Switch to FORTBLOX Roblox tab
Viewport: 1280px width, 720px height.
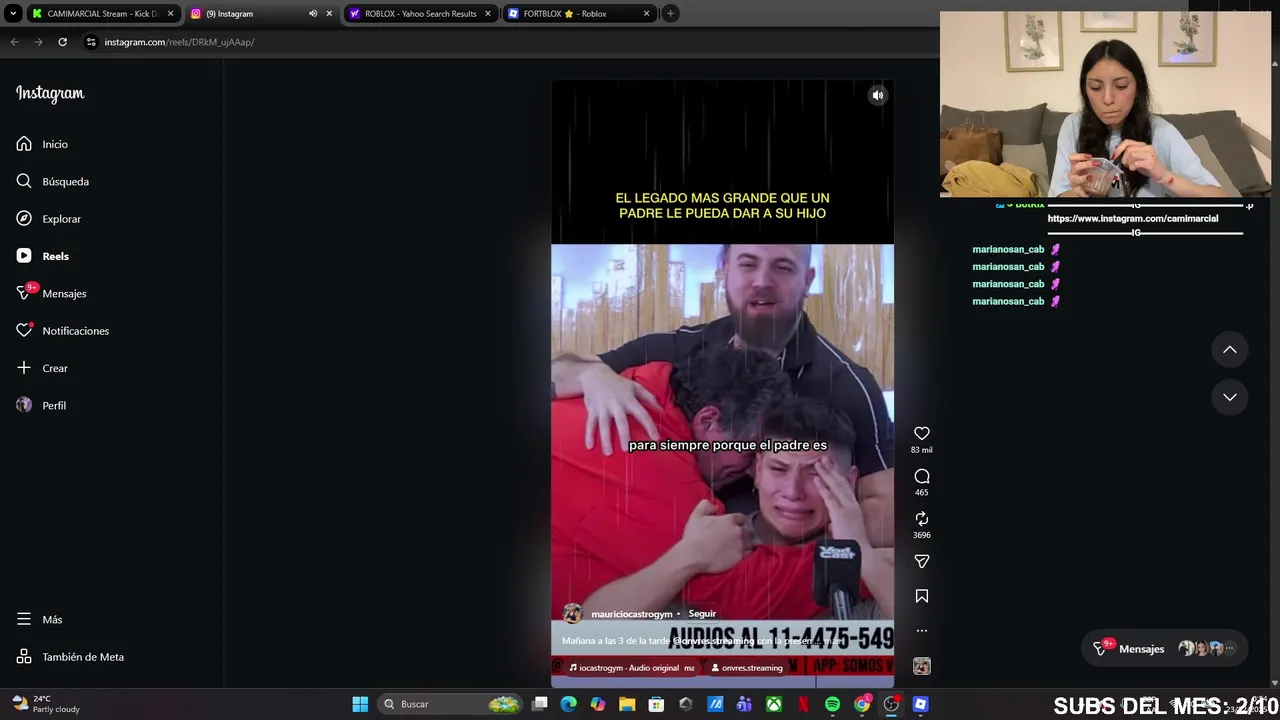(x=578, y=14)
